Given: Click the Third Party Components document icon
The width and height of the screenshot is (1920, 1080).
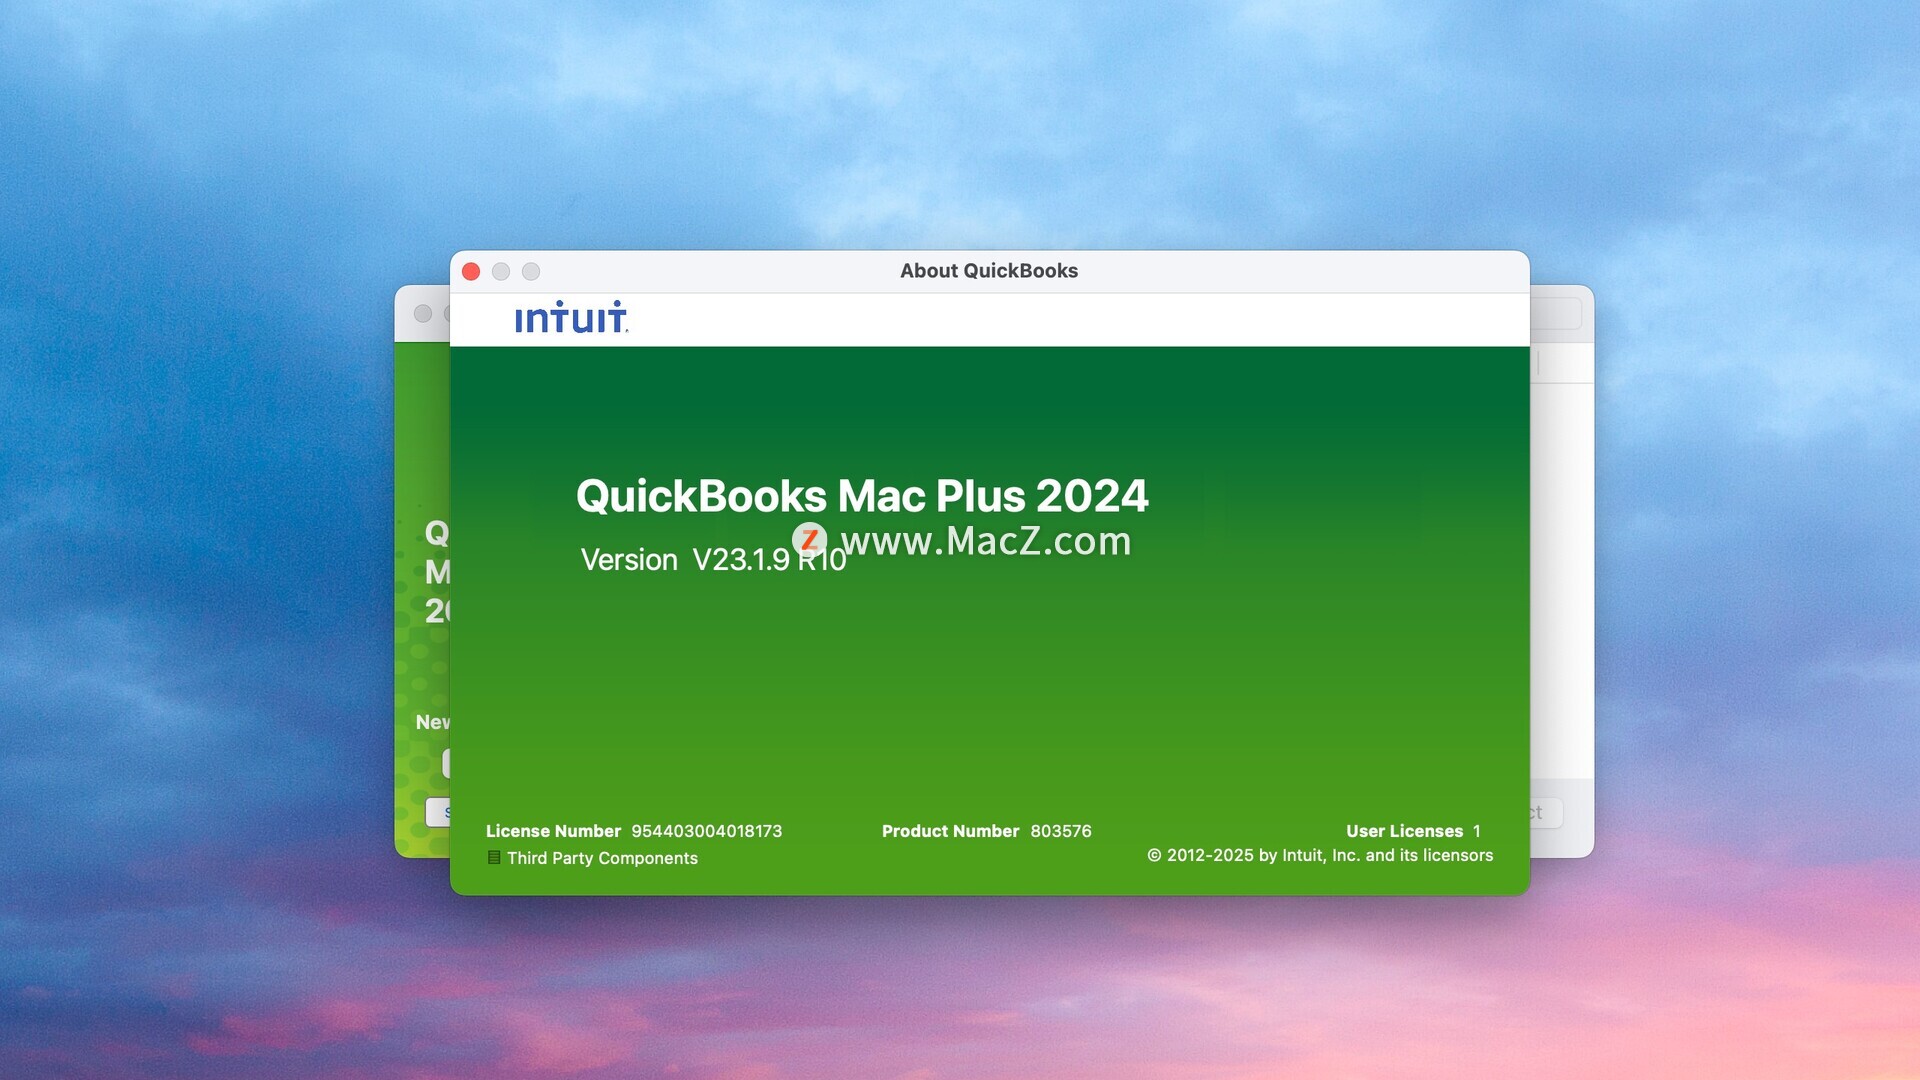Looking at the screenshot, I should pos(494,857).
